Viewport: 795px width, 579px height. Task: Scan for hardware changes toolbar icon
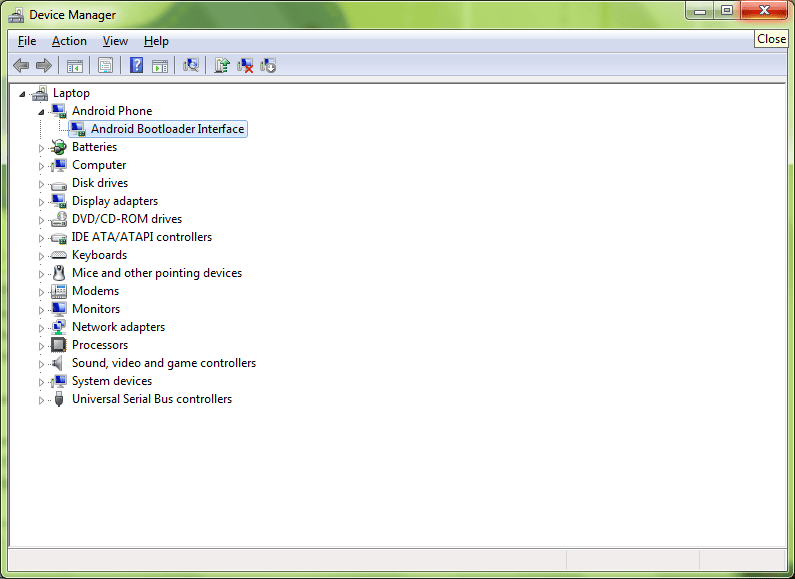pos(191,65)
